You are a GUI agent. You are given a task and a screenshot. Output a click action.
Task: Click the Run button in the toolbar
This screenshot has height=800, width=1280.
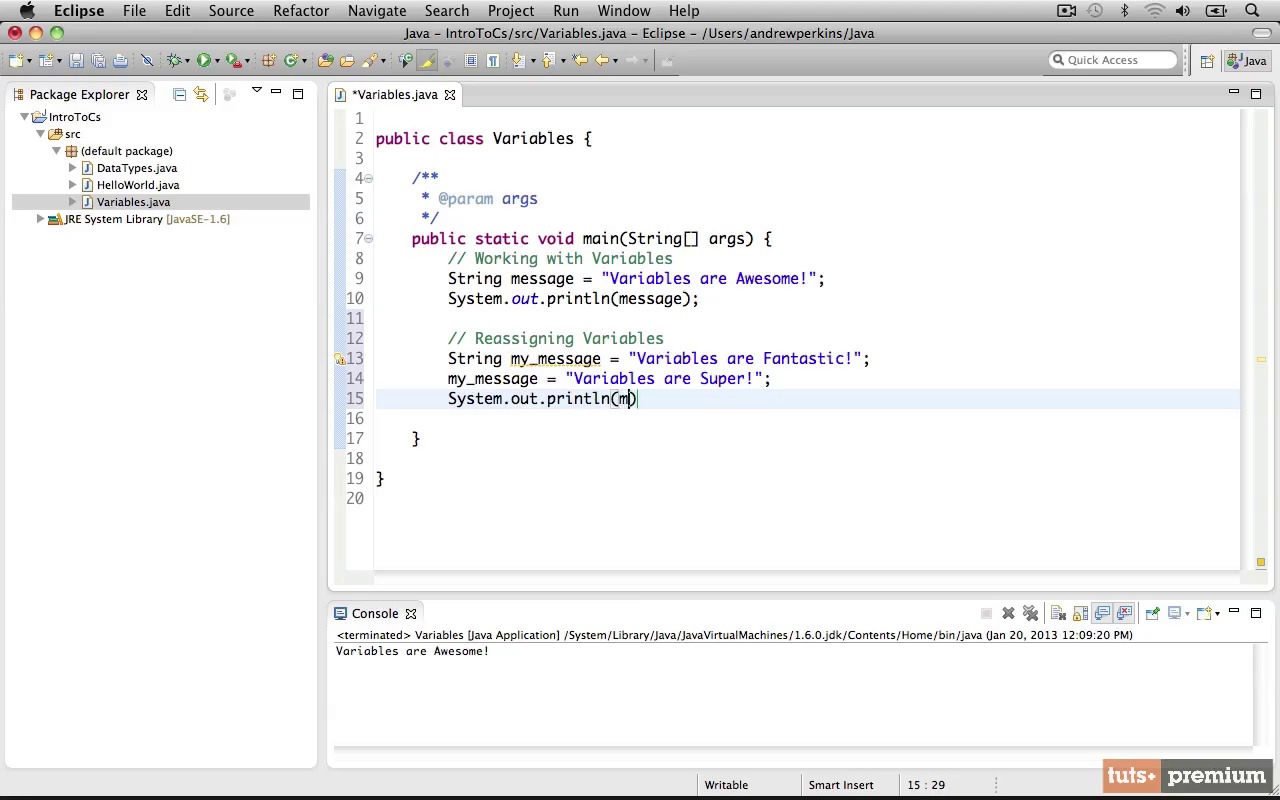point(203,61)
